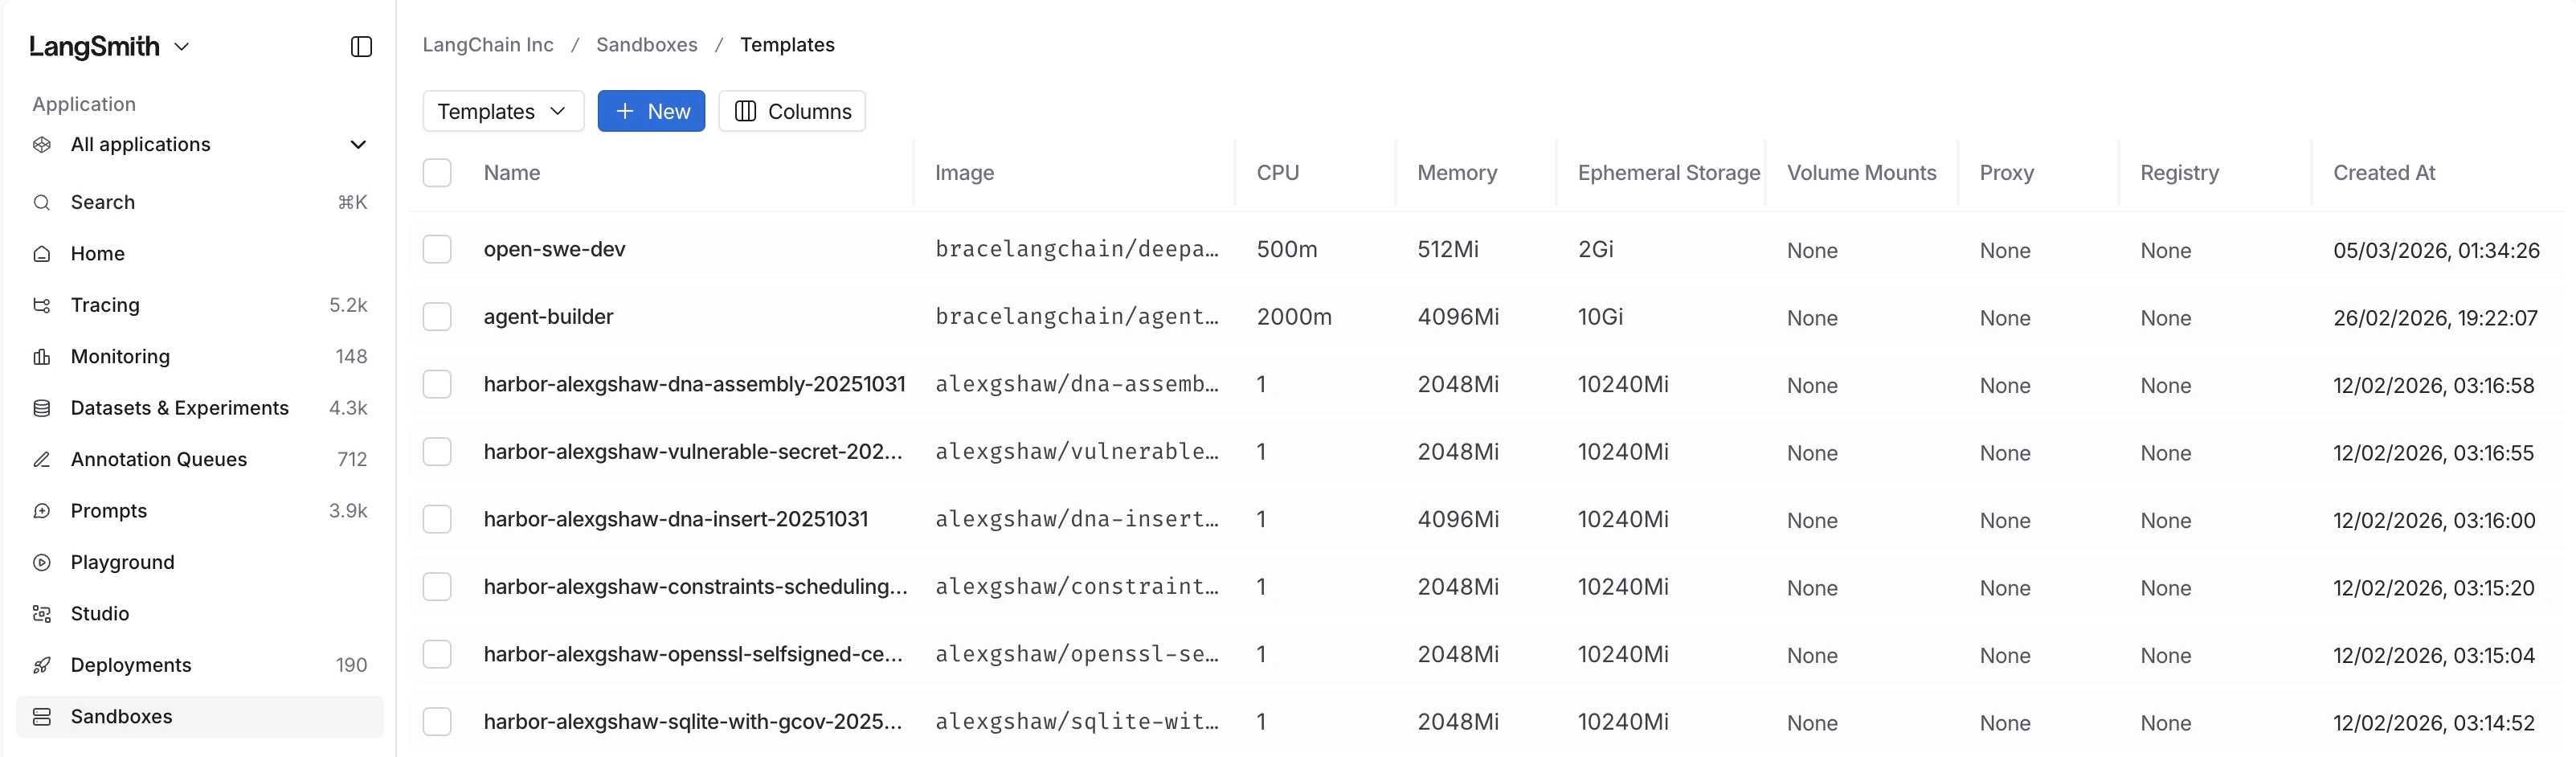The height and width of the screenshot is (757, 2576).
Task: Click the Home menu item
Action: 97,253
